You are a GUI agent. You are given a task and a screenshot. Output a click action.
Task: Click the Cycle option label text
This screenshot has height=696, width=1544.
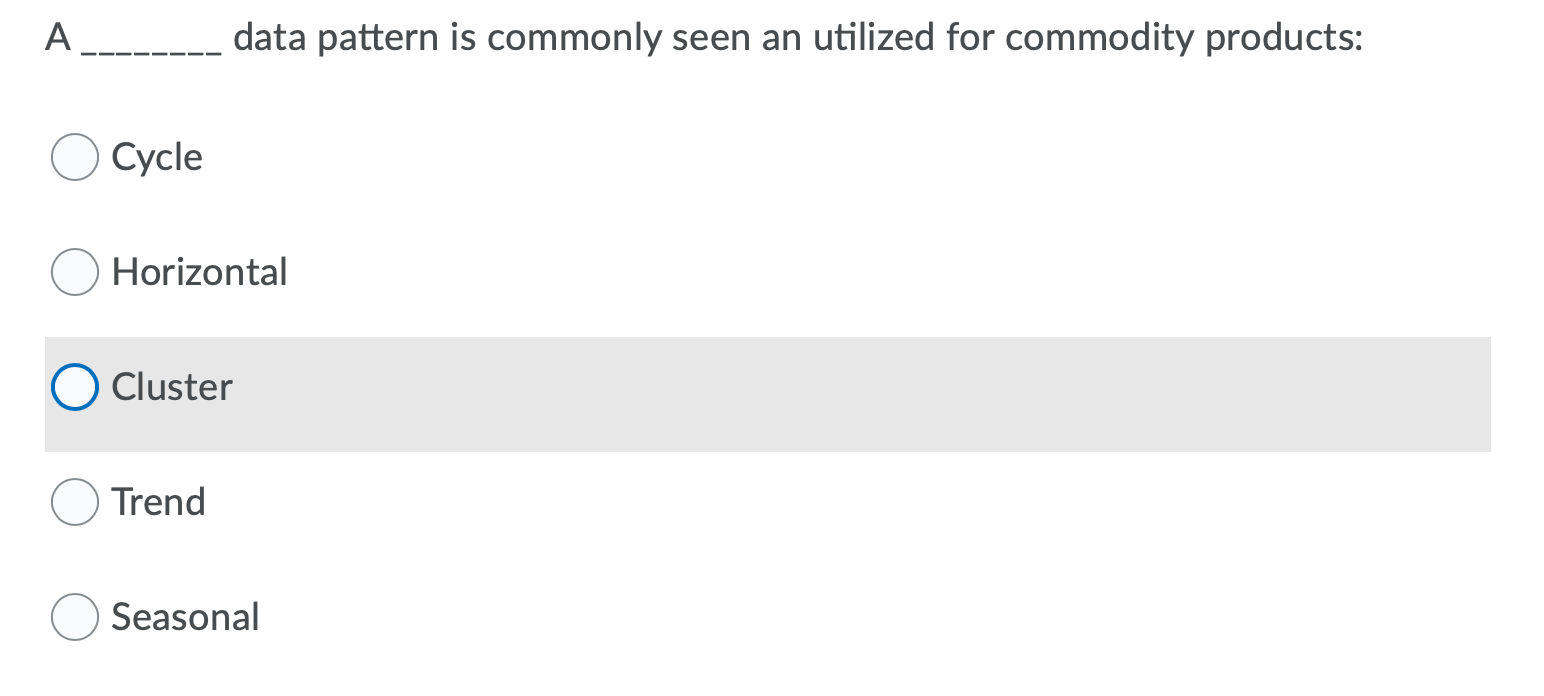coord(157,156)
